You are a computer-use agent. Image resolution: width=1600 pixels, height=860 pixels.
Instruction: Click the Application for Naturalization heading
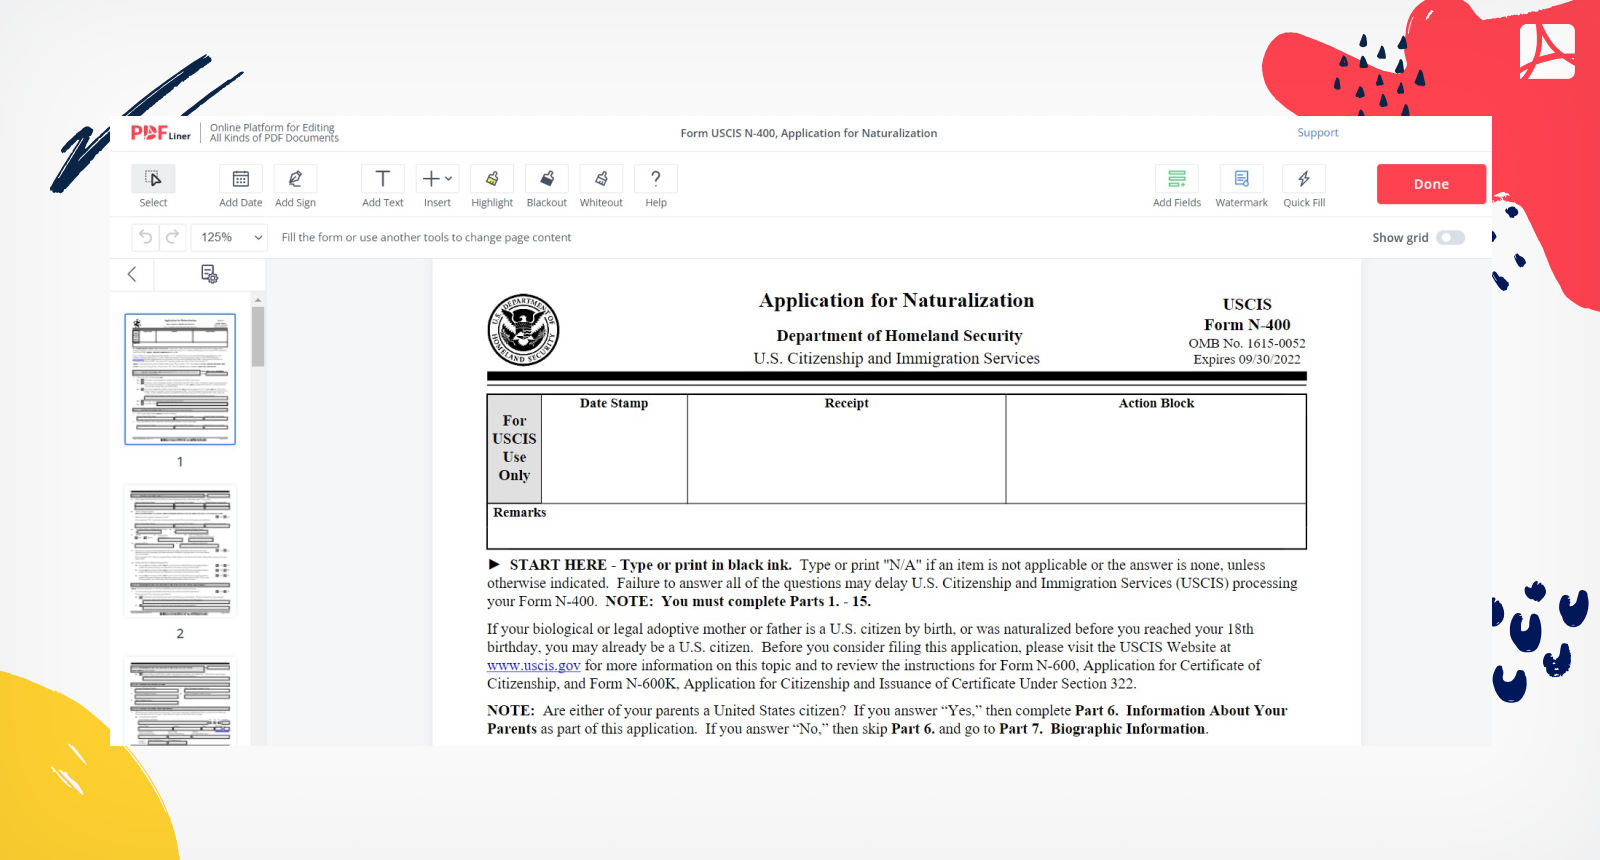[x=896, y=301]
